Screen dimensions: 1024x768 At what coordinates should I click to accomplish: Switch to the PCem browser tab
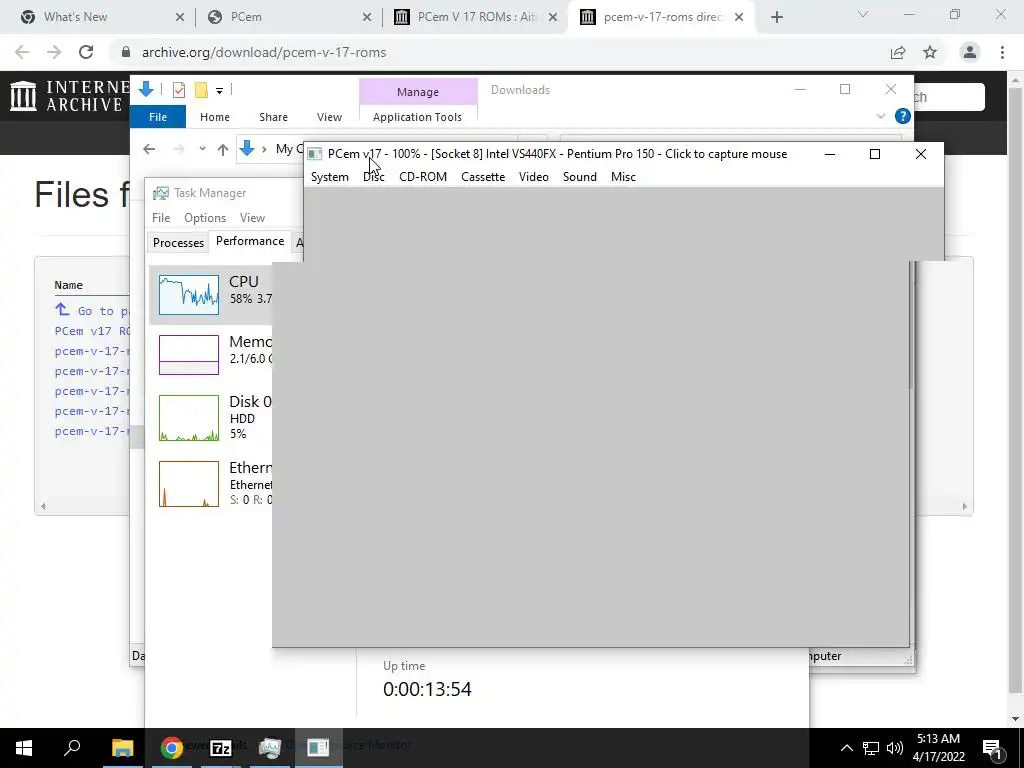(x=246, y=17)
